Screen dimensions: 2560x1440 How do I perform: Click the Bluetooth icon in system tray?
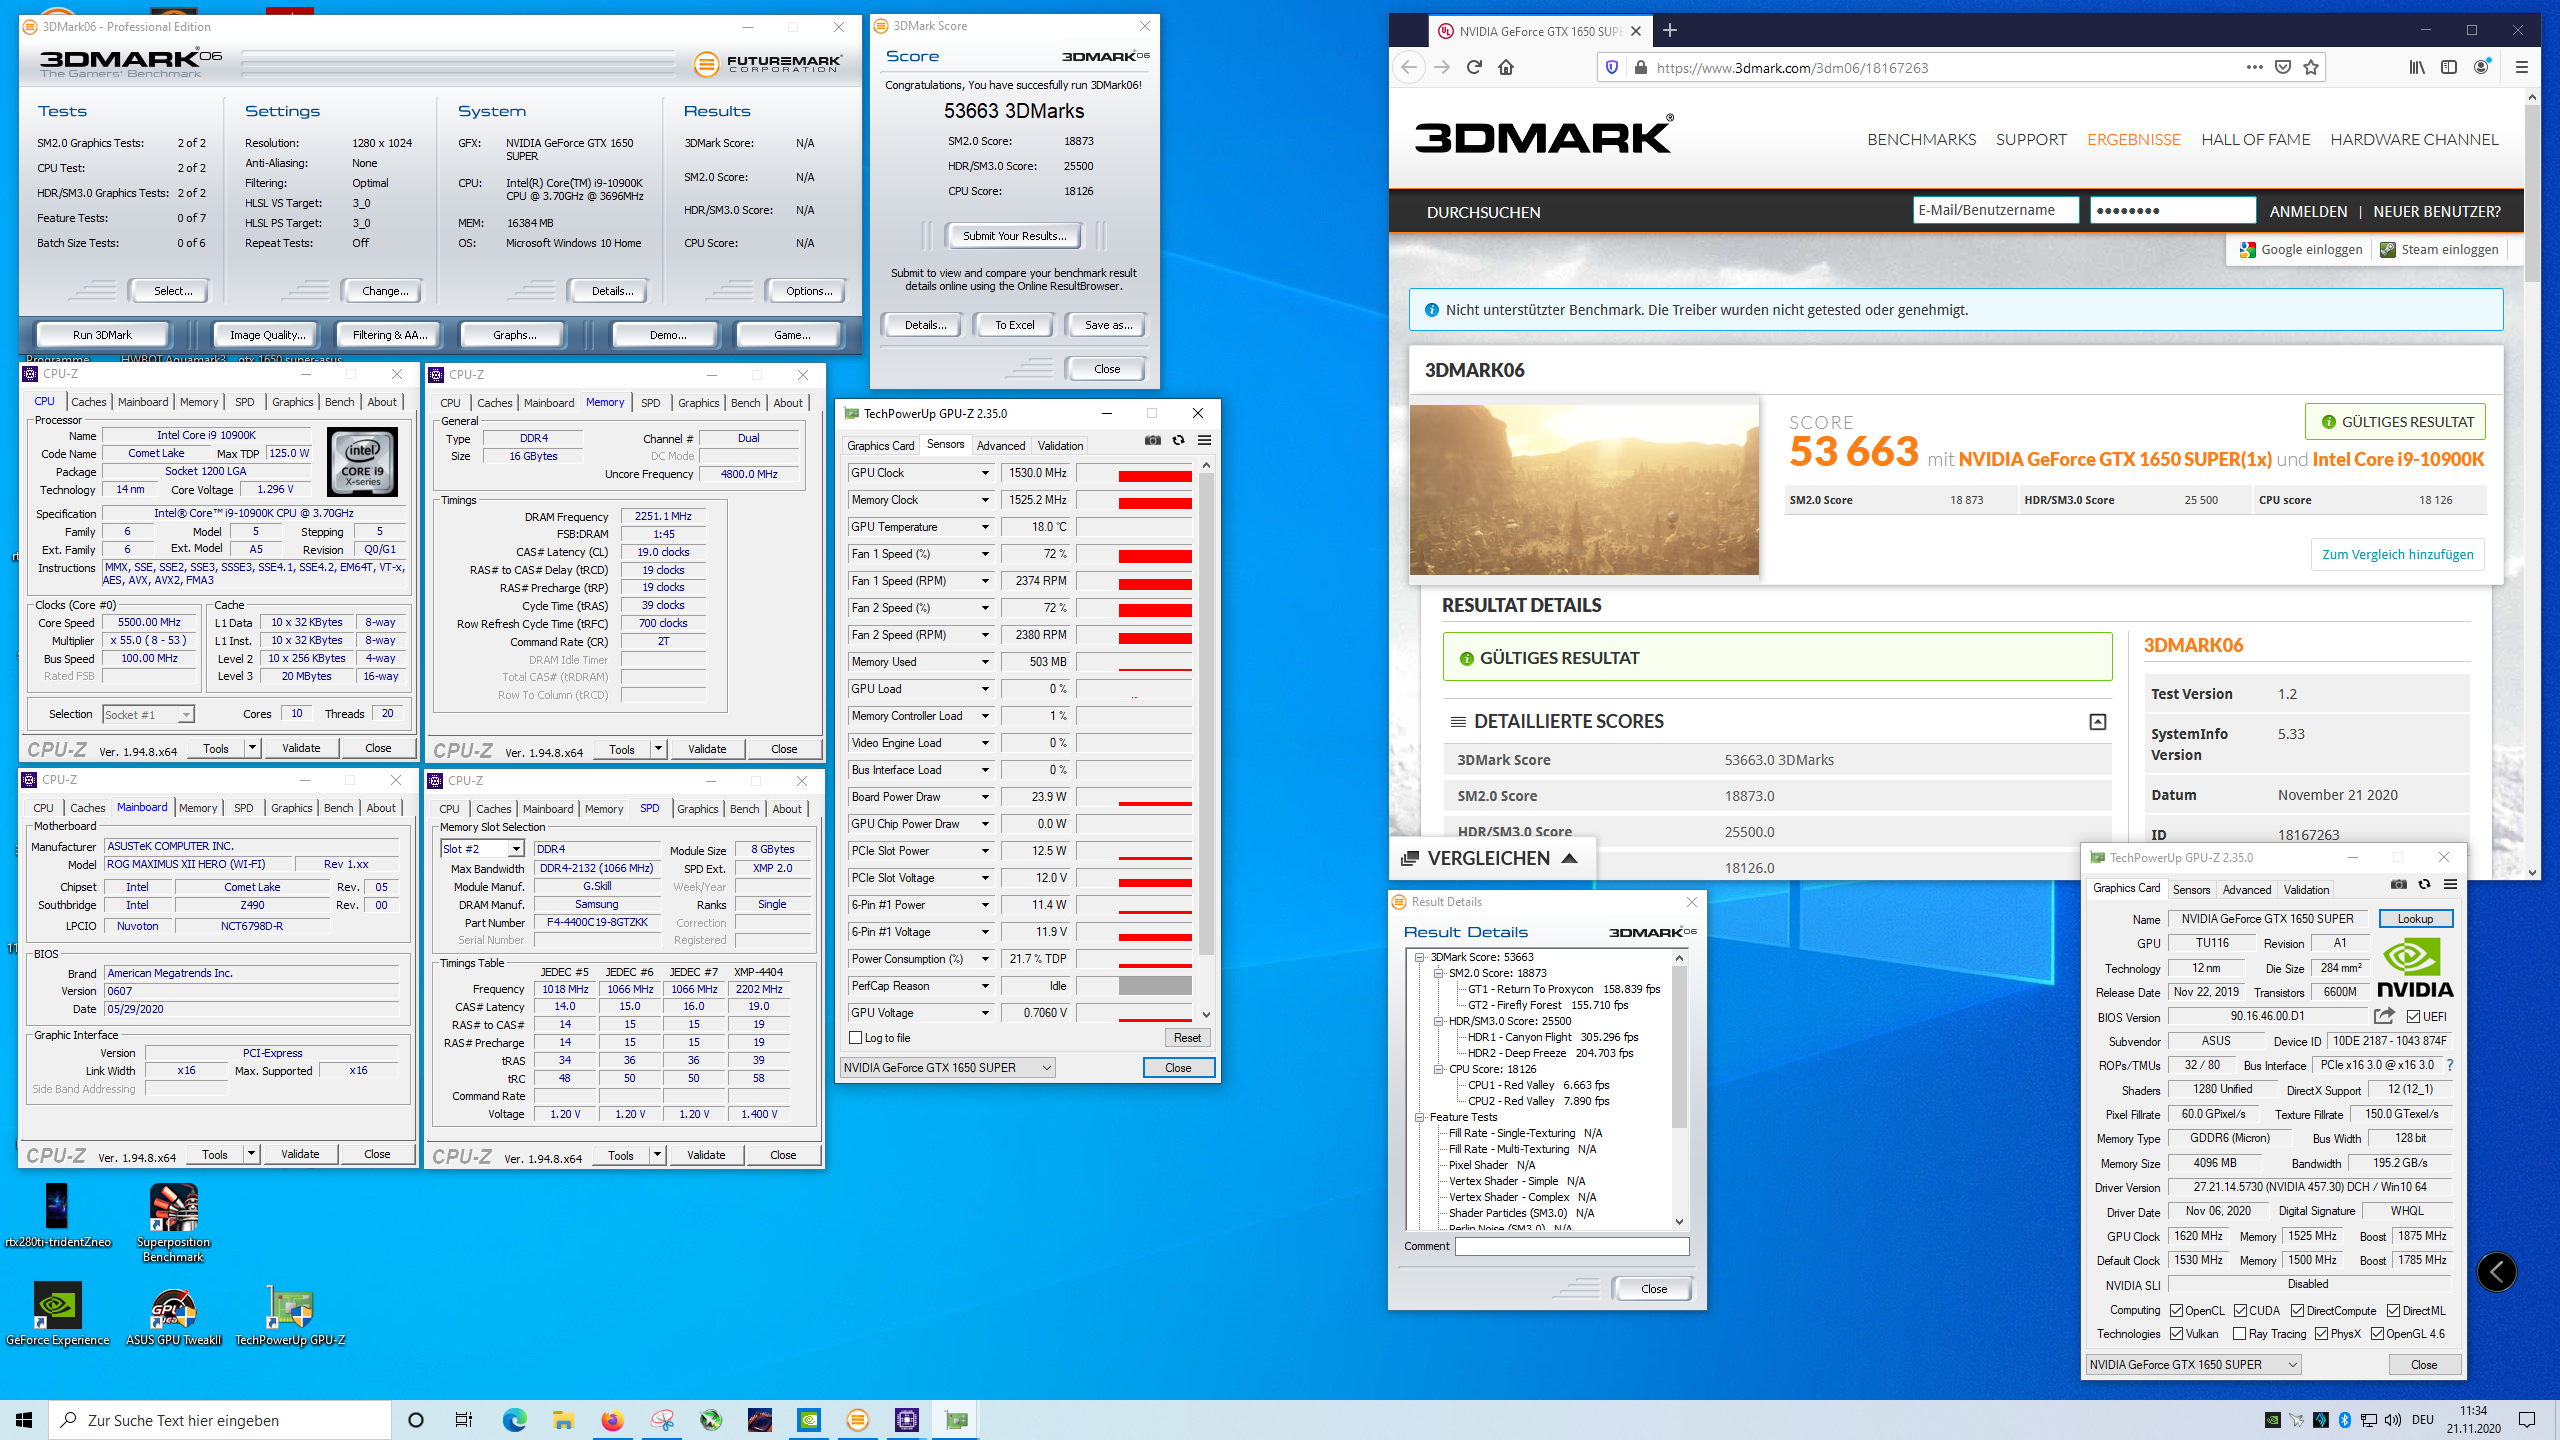[x=2344, y=1420]
